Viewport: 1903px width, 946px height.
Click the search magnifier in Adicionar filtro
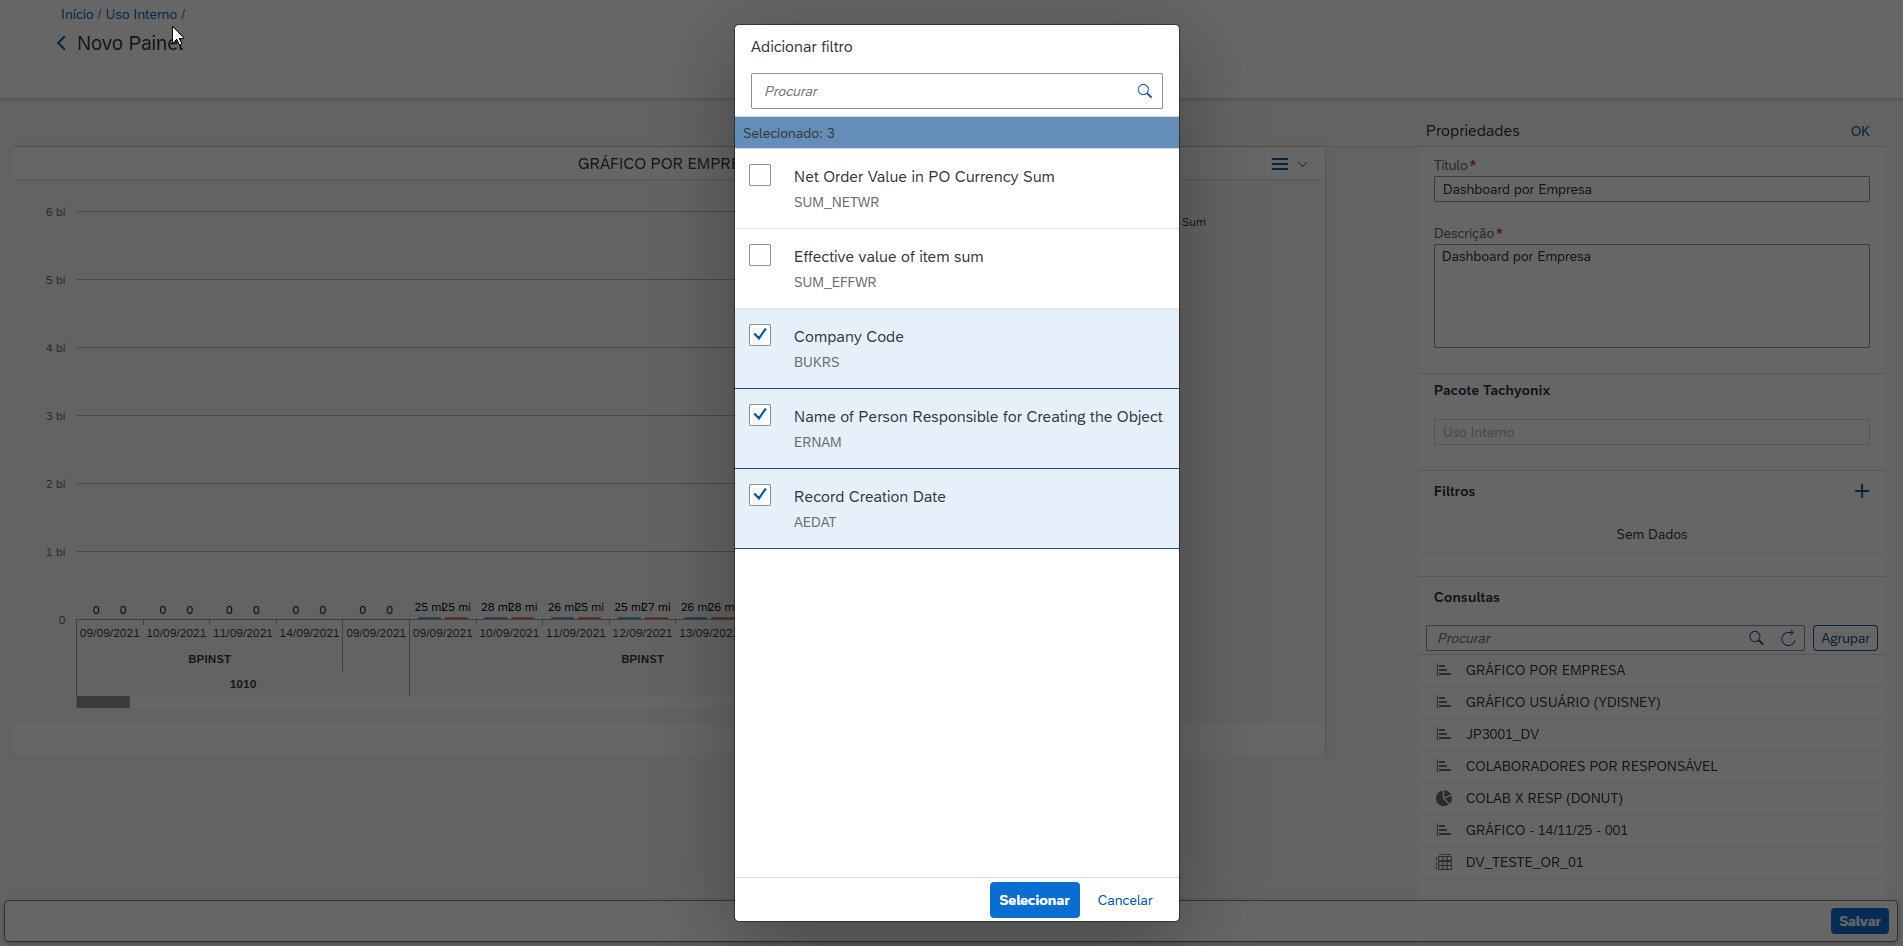tap(1144, 91)
